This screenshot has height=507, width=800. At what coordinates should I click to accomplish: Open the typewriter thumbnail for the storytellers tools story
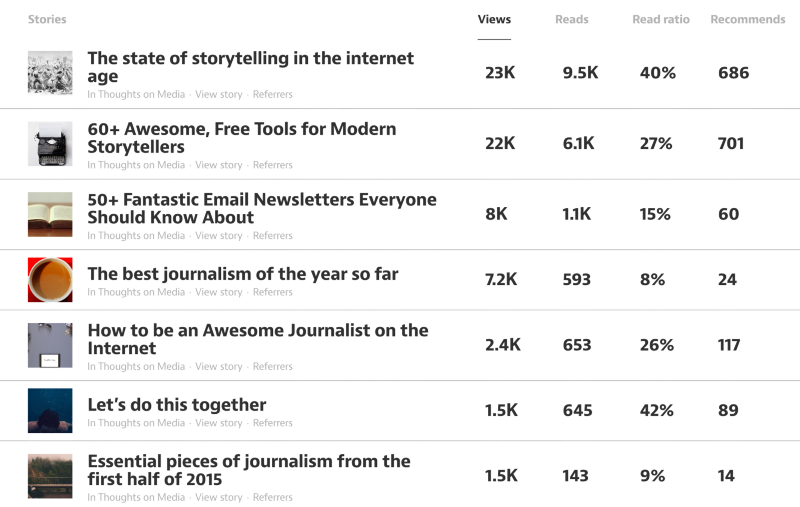(x=49, y=143)
